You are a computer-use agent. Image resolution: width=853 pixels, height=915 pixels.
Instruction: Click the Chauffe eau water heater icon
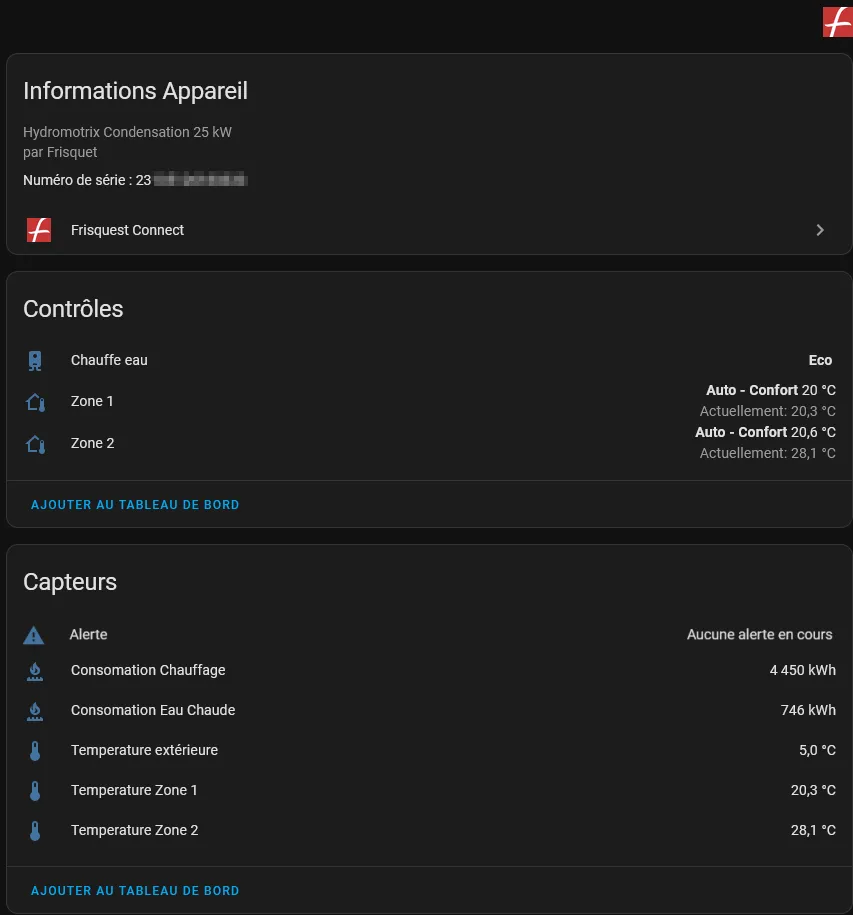(x=35, y=361)
